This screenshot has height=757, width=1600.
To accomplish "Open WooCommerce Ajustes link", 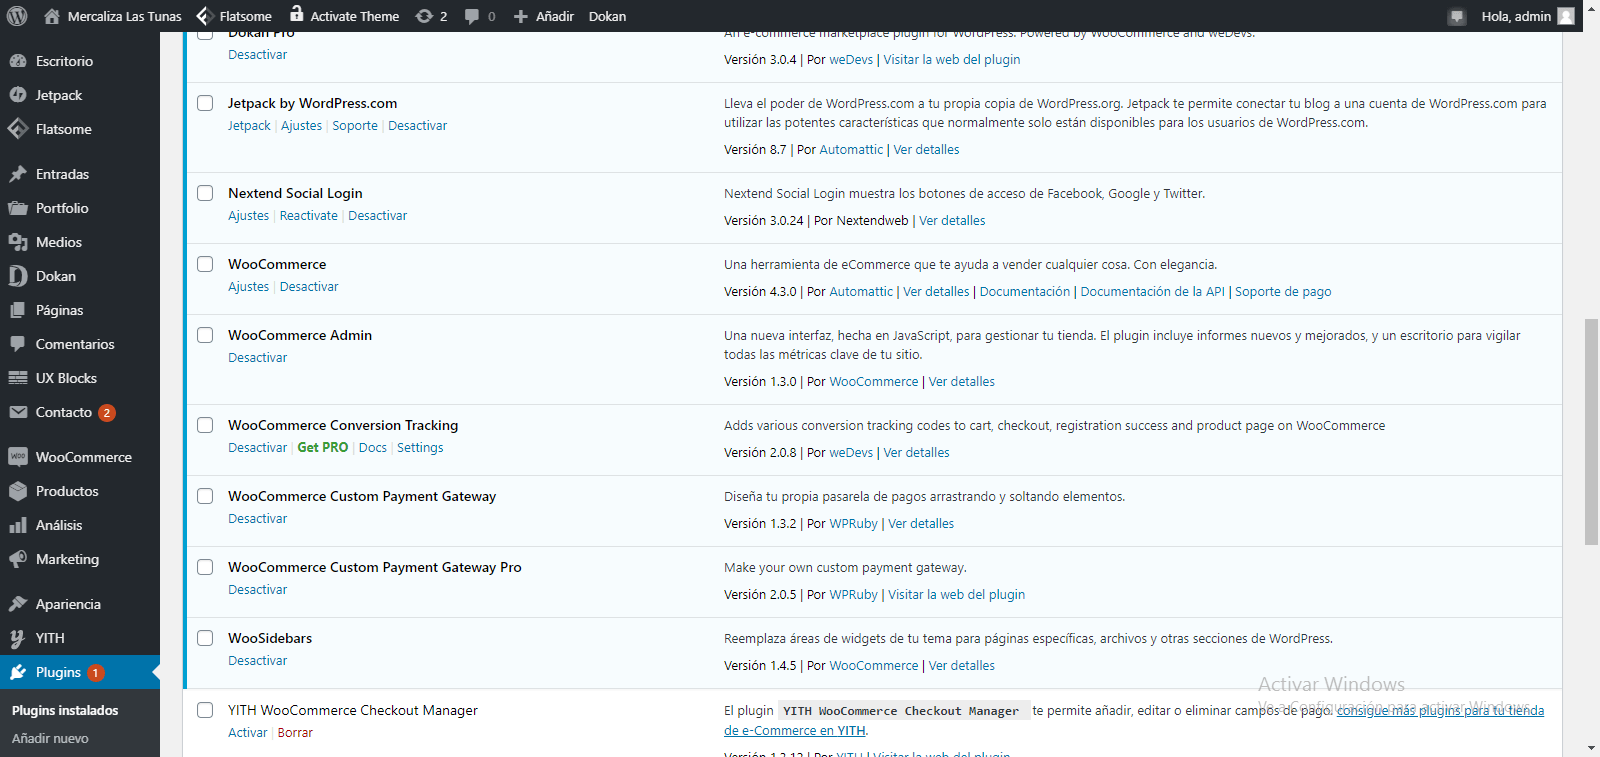I will point(248,287).
